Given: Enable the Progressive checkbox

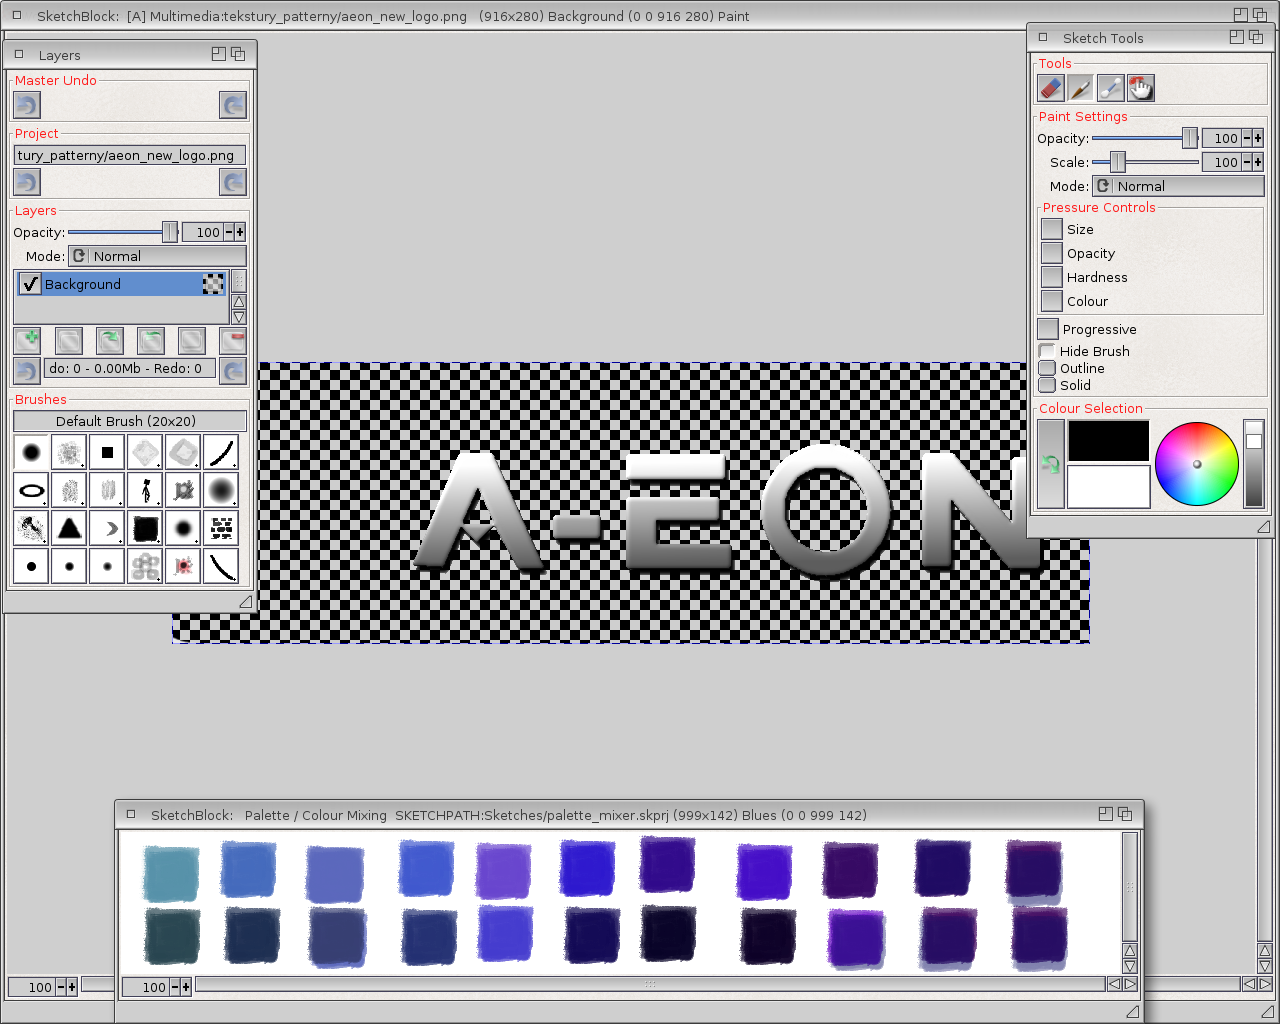Looking at the screenshot, I should click(1048, 329).
